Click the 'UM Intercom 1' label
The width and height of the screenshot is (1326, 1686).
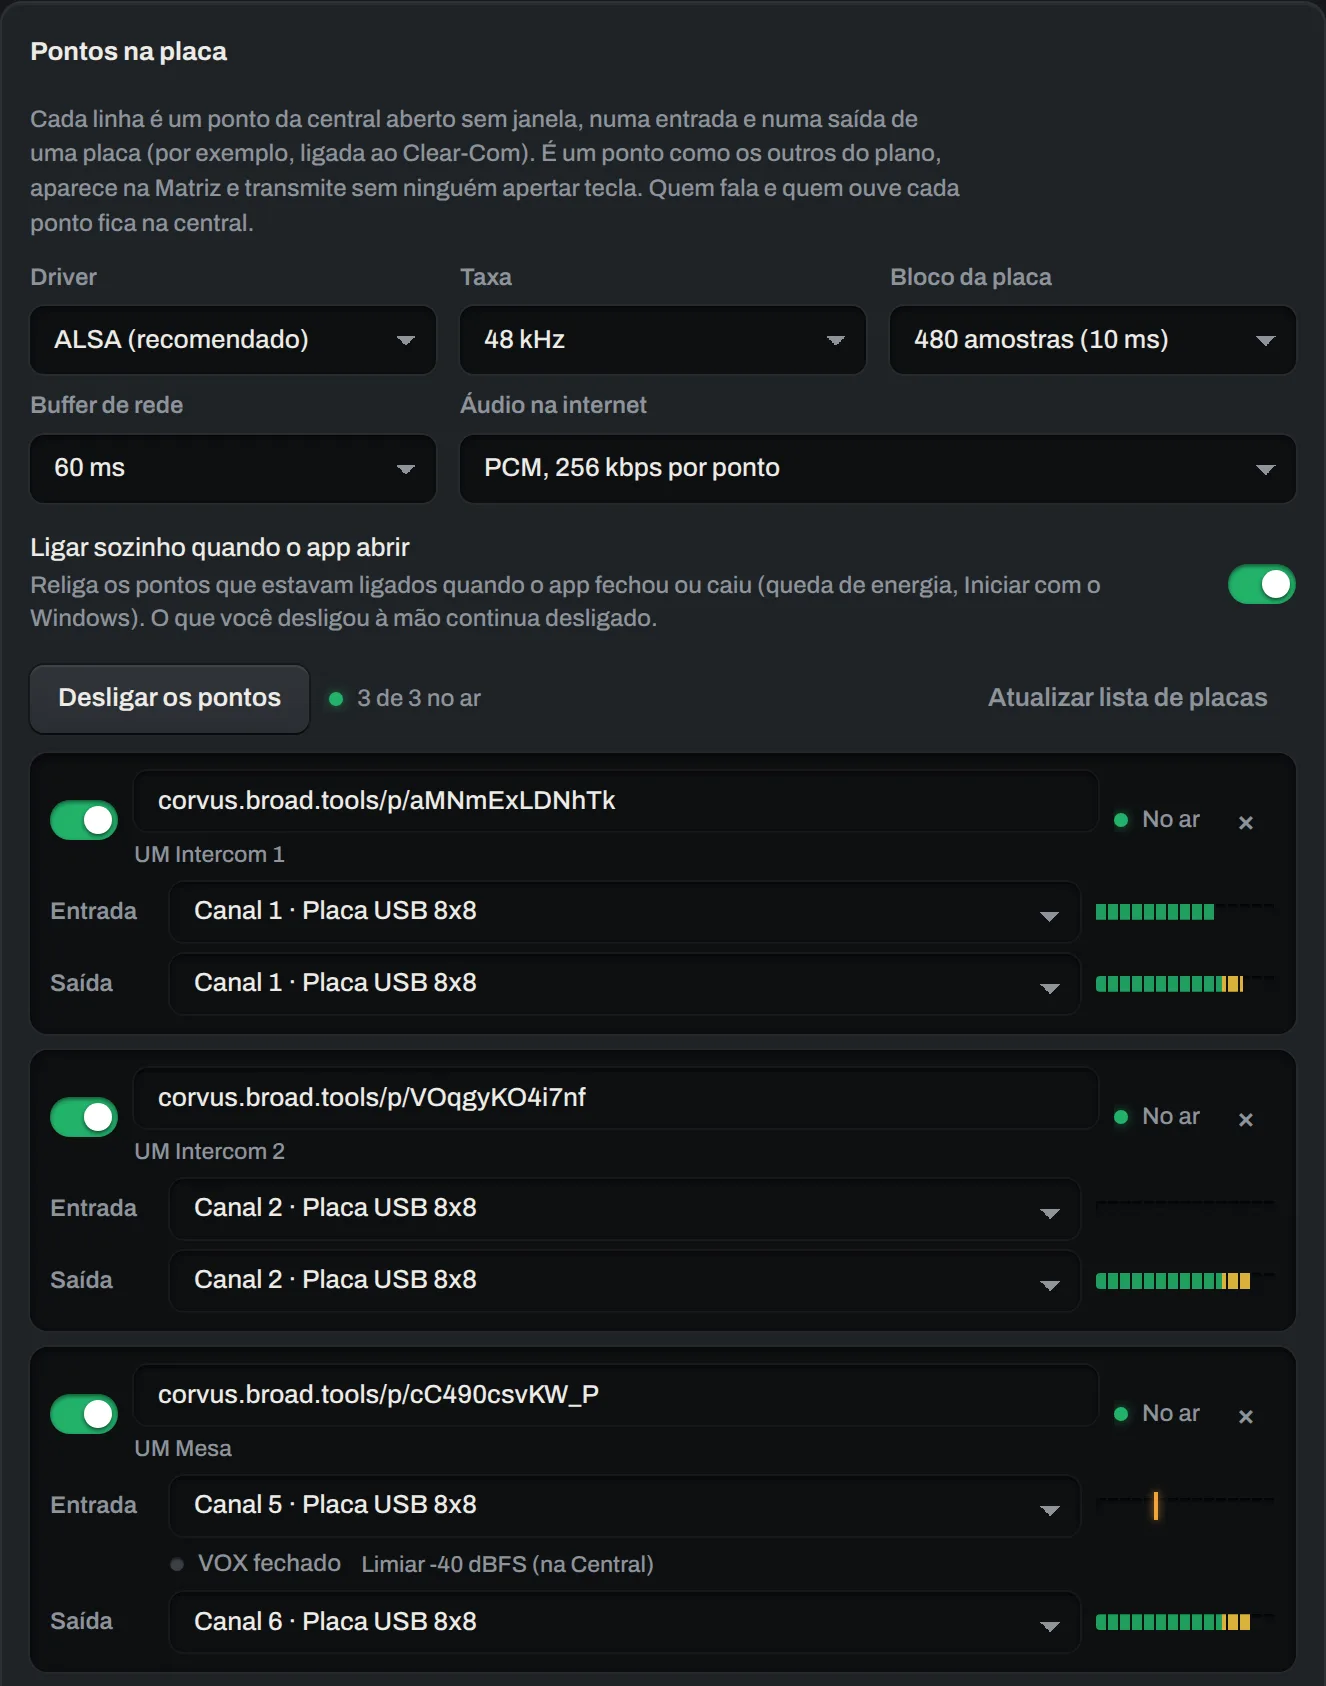210,854
